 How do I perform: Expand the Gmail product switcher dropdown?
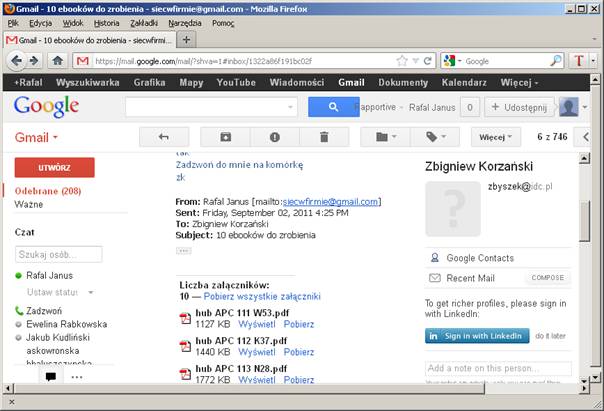tap(36, 138)
